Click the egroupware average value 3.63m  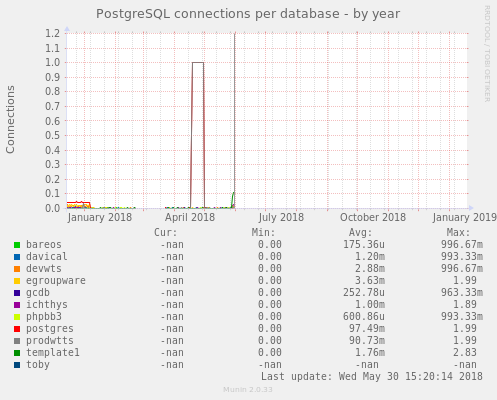[370, 281]
